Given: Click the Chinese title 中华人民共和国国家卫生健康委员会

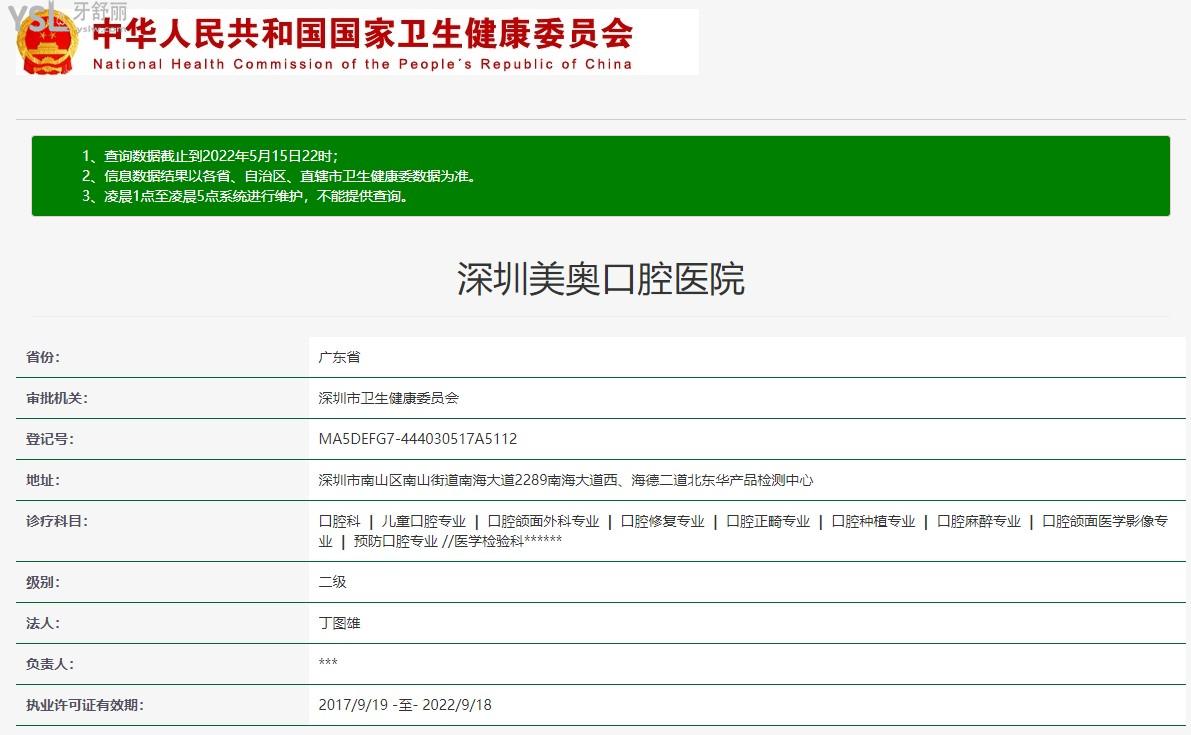Looking at the screenshot, I should 363,33.
